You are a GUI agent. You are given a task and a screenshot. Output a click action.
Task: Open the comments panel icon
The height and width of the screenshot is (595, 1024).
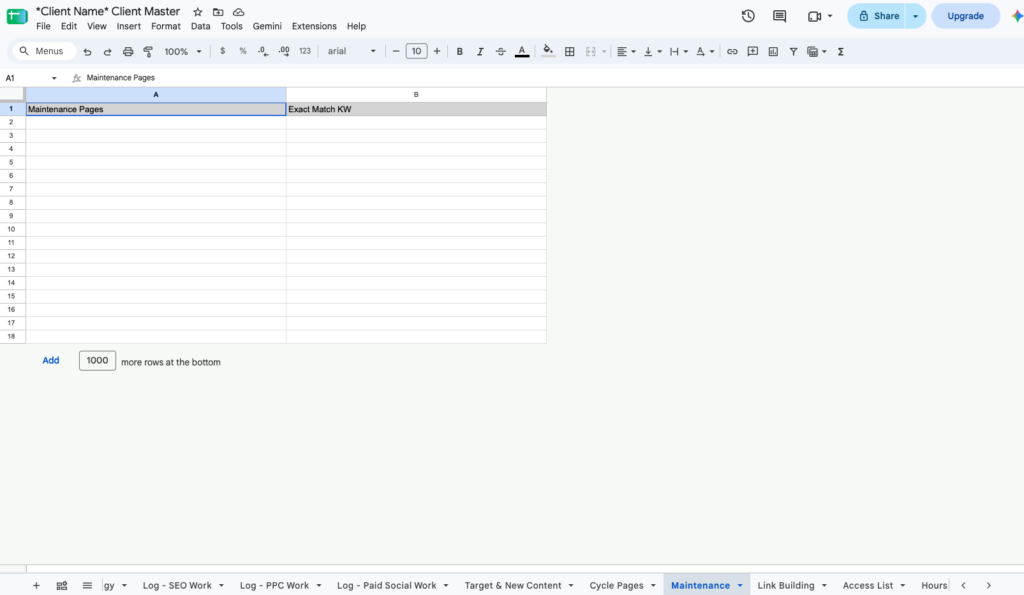pyautogui.click(x=780, y=16)
